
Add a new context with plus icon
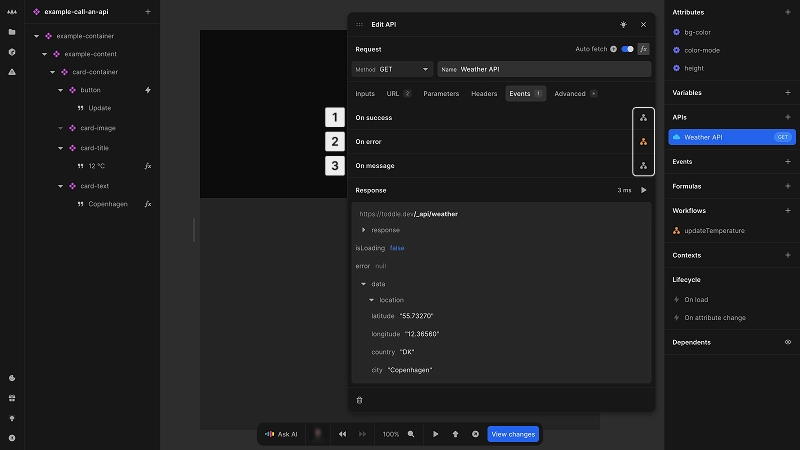tap(788, 255)
